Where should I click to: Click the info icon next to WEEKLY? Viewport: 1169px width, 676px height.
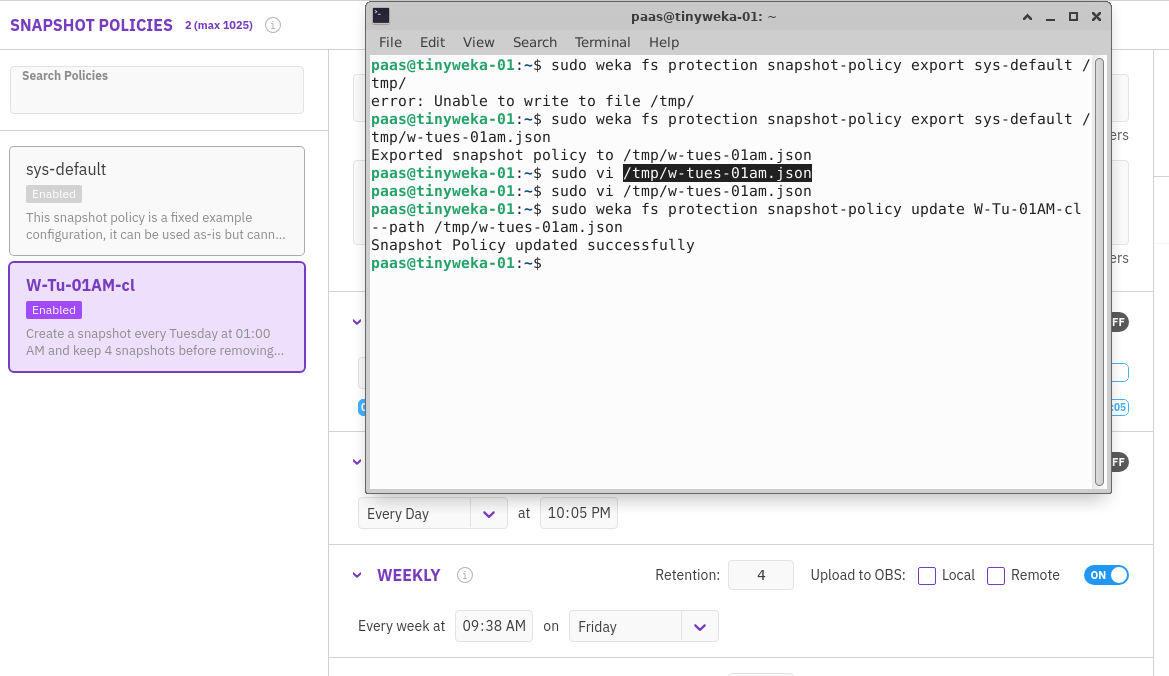464,575
